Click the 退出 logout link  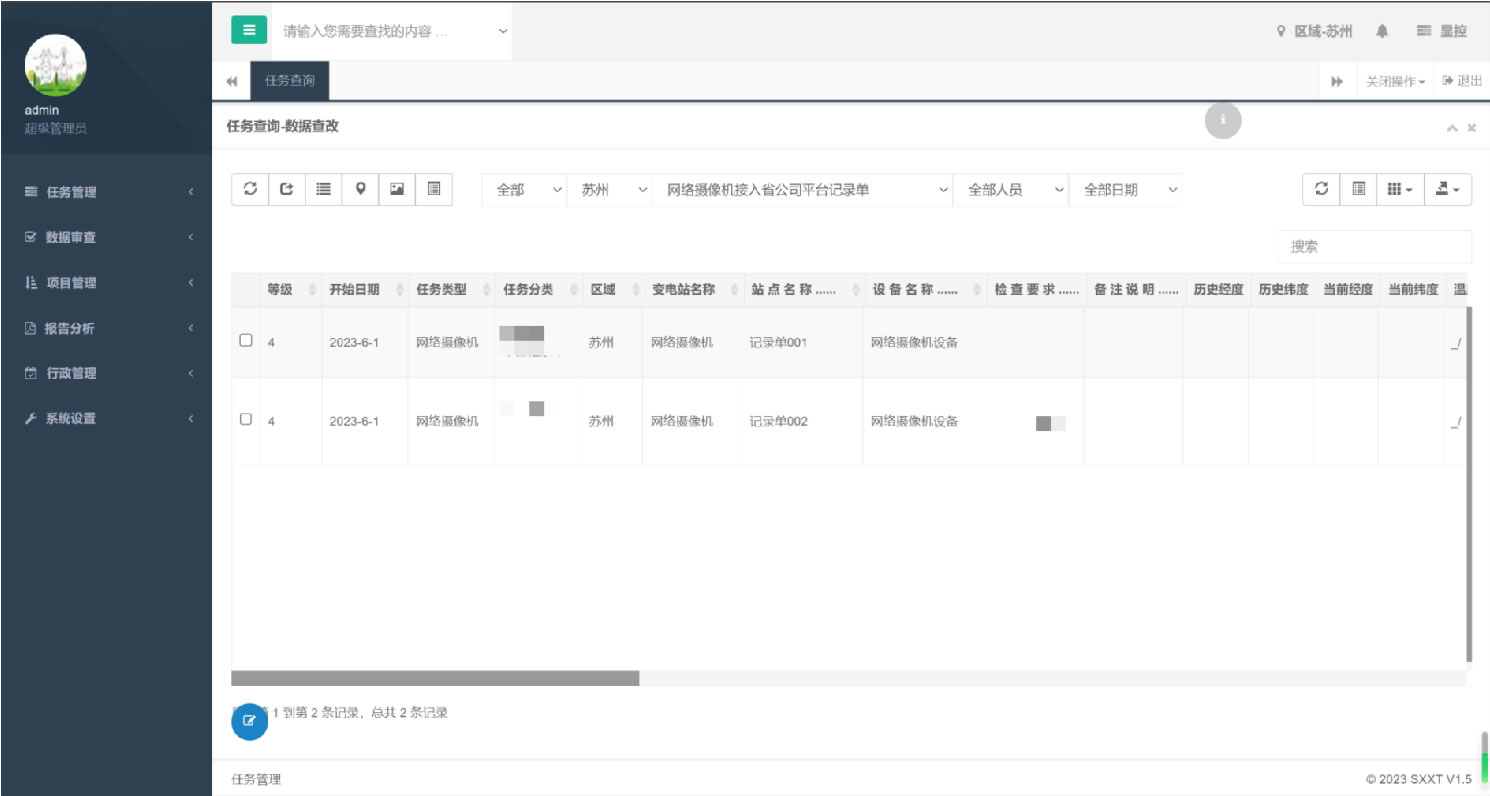click(1462, 81)
